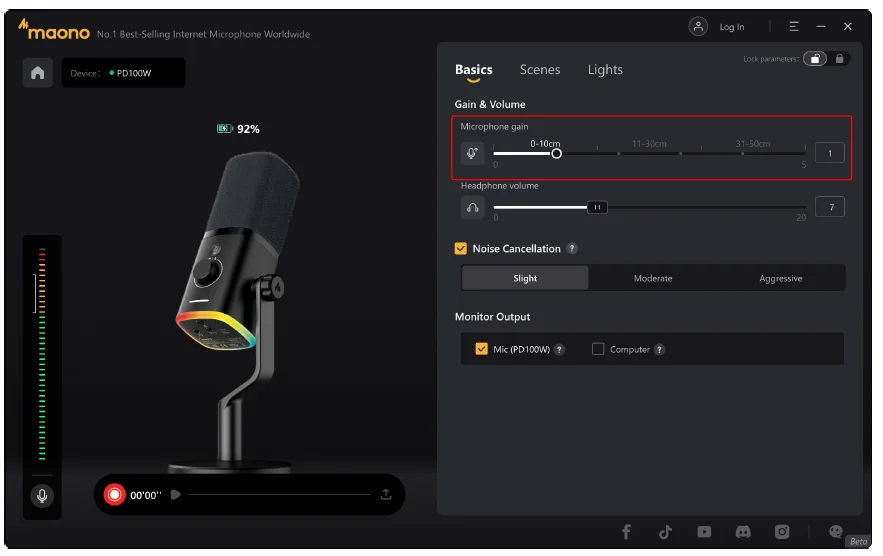Start recording with the red record button

coord(114,495)
